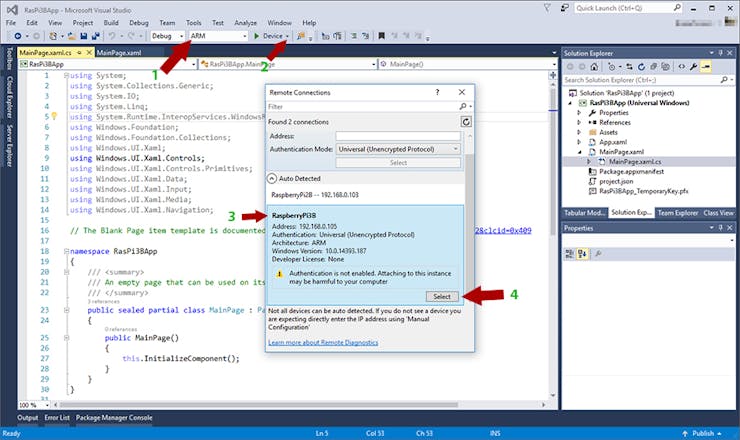Toggle the Preview Selected Items icon
The width and height of the screenshot is (740, 440).
[x=706, y=67]
